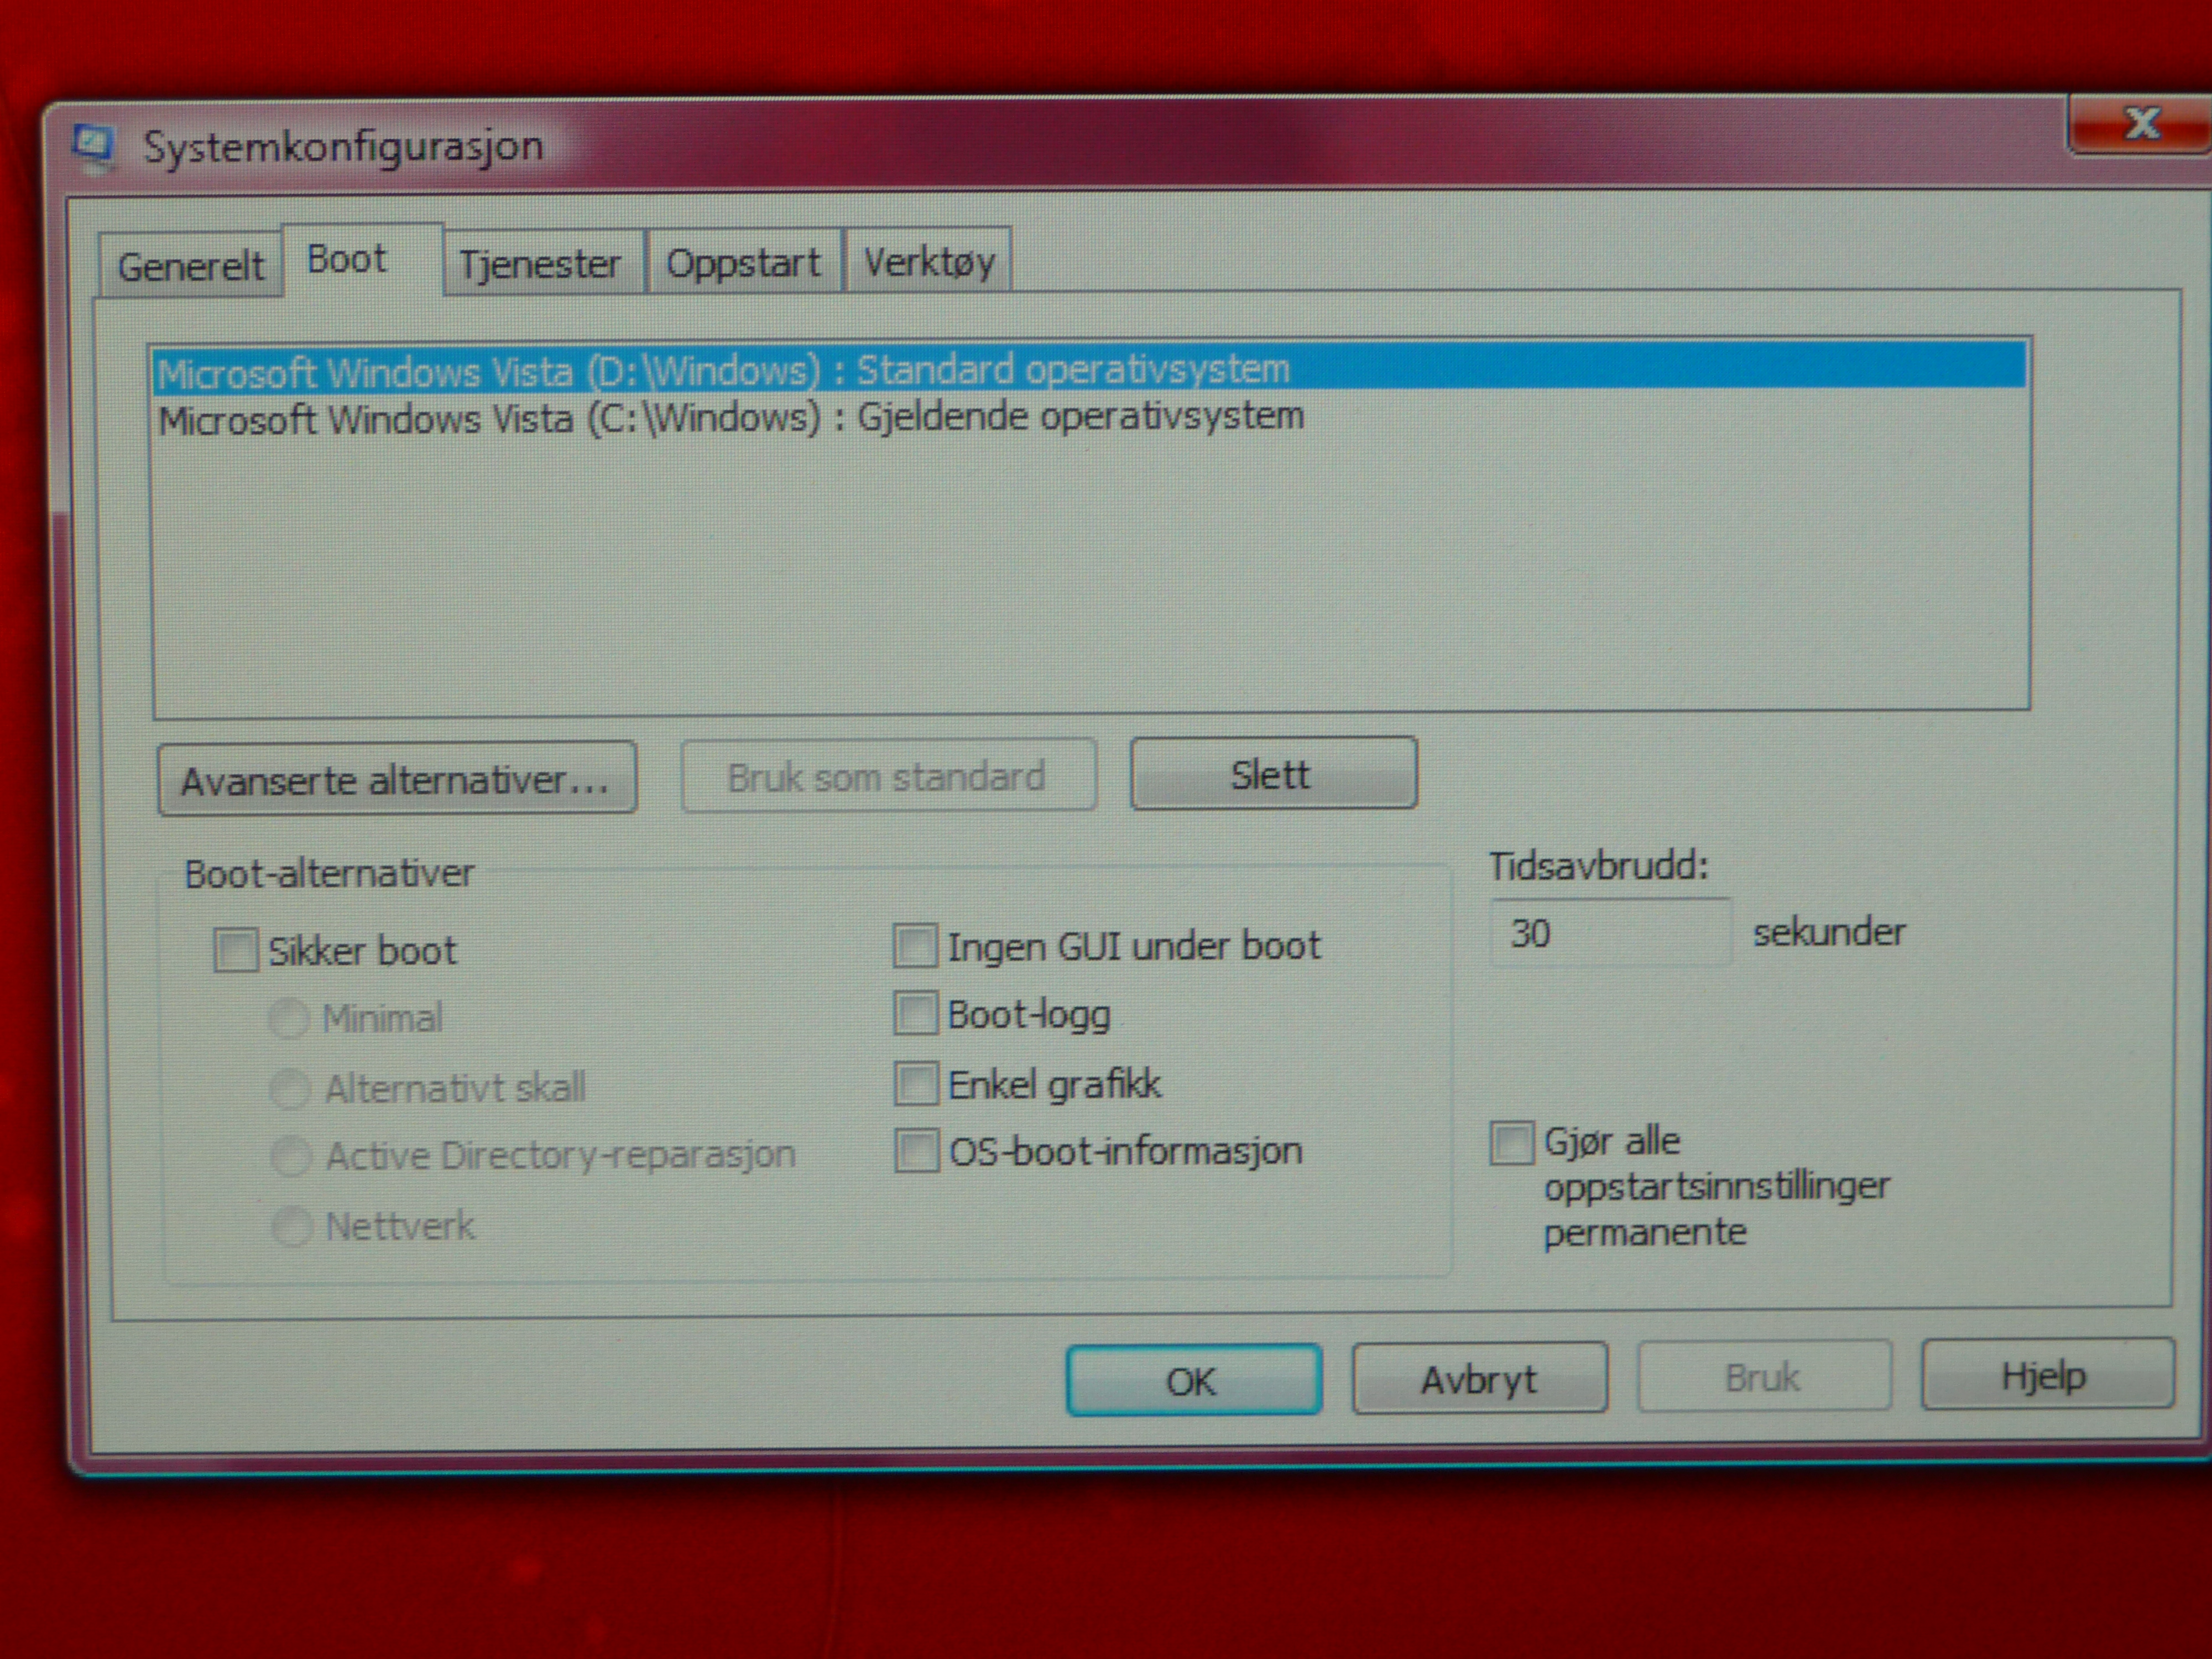Toggle OS-boot-informasjon checkbox
The width and height of the screenshot is (2212, 1659).
point(916,1151)
